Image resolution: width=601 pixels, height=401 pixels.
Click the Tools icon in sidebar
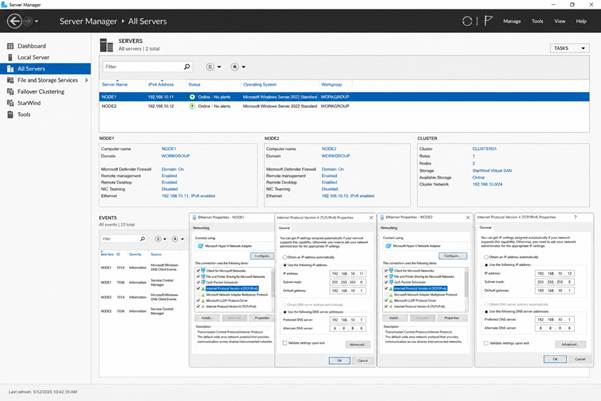point(10,114)
